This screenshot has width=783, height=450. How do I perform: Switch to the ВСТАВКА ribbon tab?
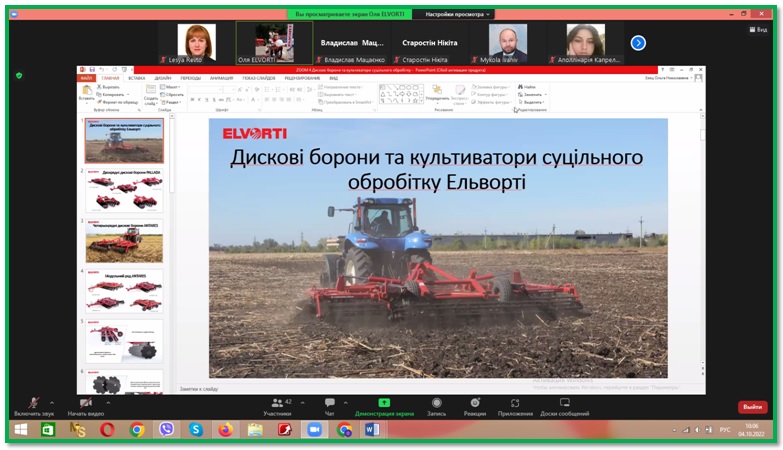click(136, 78)
